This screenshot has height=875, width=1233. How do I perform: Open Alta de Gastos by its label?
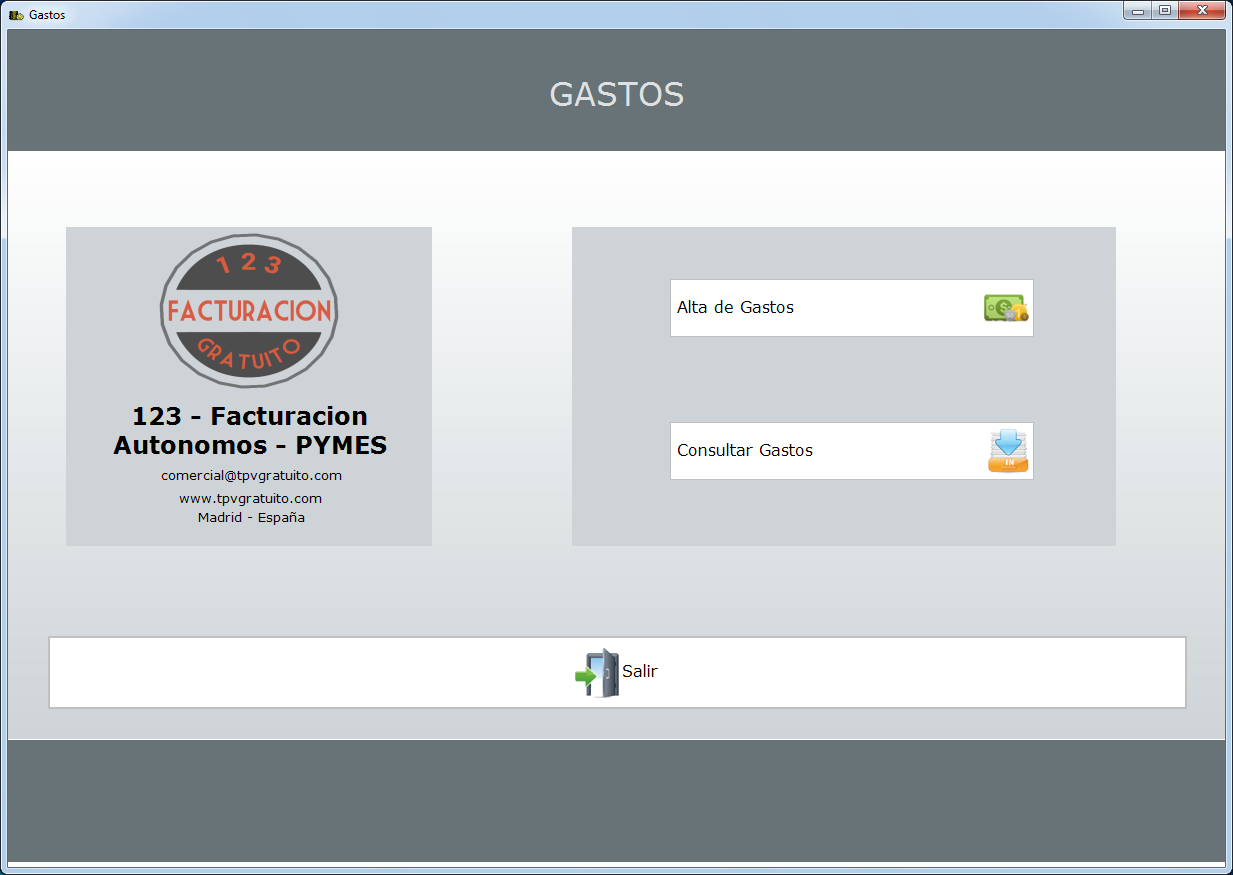pos(735,308)
